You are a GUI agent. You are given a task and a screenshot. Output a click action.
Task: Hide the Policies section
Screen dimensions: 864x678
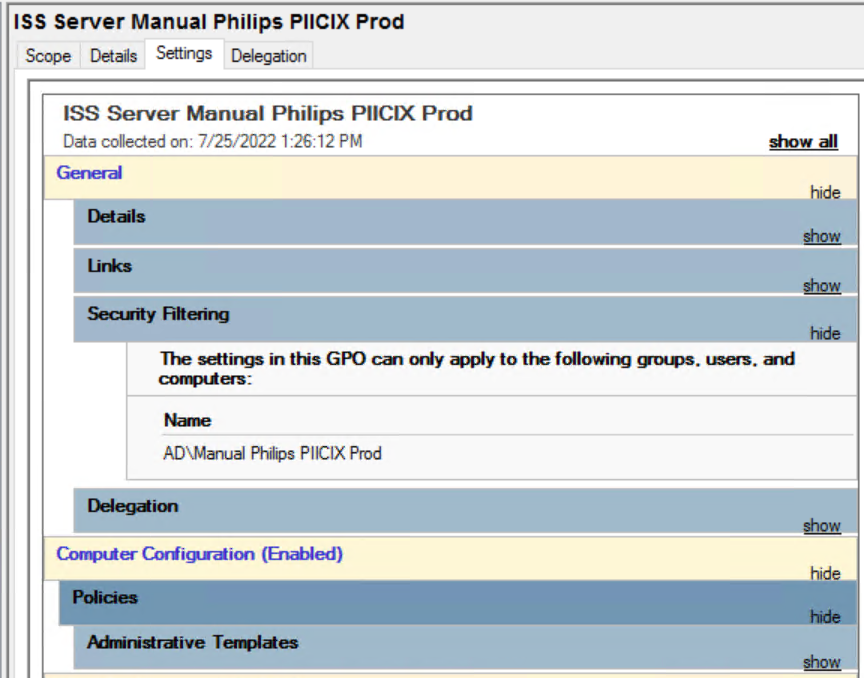click(x=825, y=617)
